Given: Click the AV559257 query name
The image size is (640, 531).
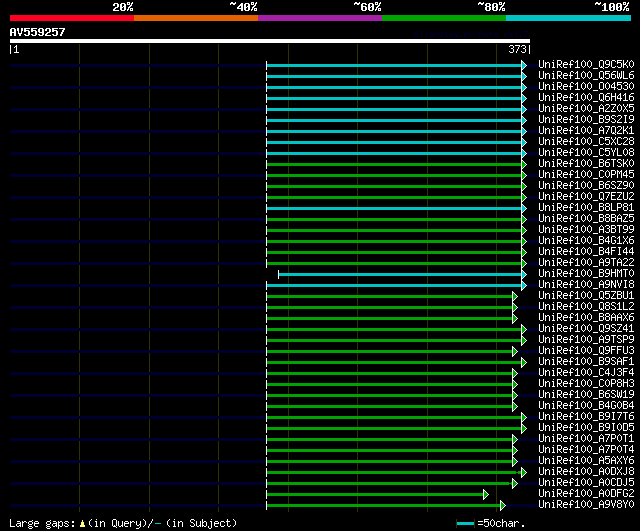Looking at the screenshot, I should (38, 32).
